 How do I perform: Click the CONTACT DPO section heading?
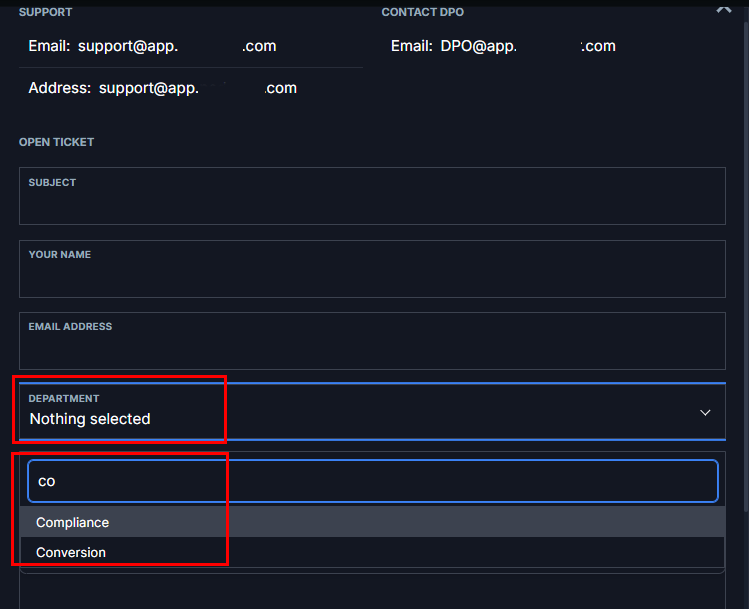click(422, 12)
